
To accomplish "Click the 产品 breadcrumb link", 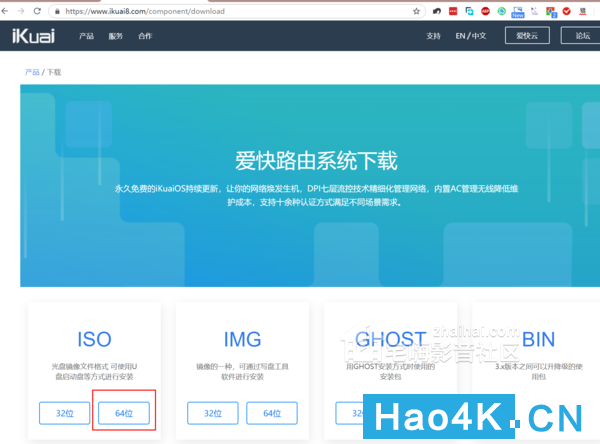I will (x=32, y=72).
